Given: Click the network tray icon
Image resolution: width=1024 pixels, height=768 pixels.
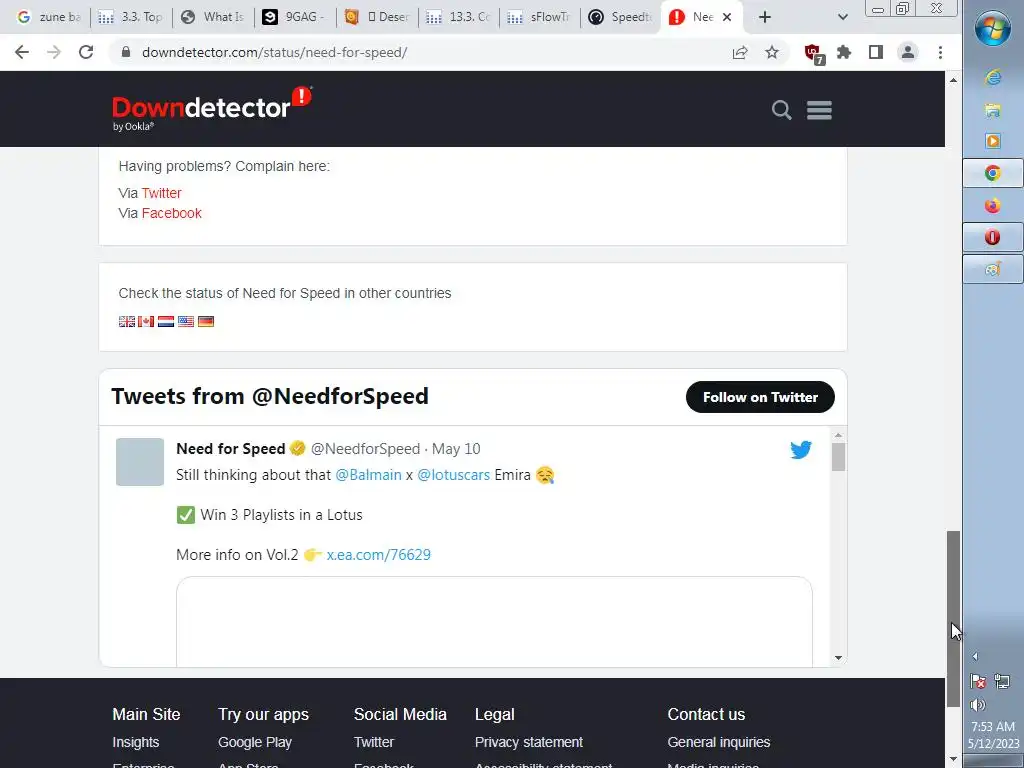Looking at the screenshot, I should (1002, 682).
